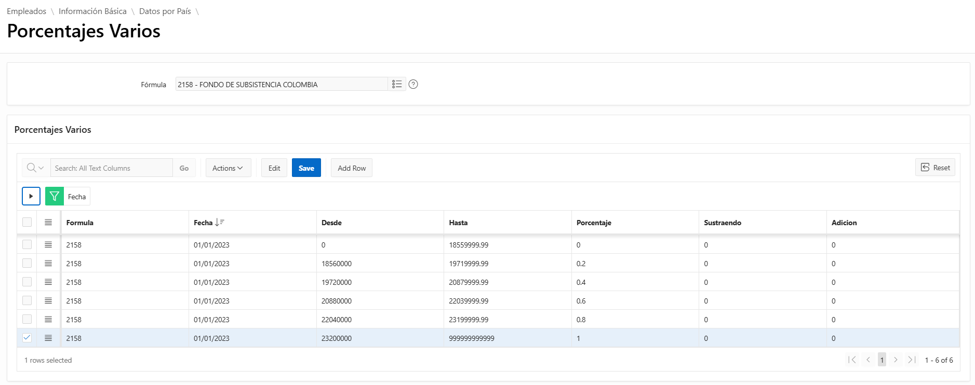Expand the filter bar arrow toggle
Viewport: 975px width, 385px height.
(31, 196)
